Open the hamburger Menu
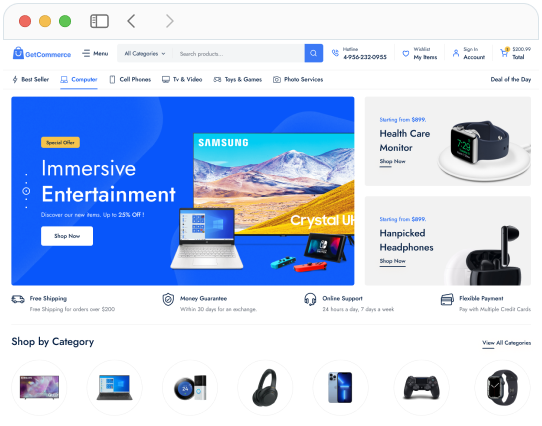 [x=95, y=53]
